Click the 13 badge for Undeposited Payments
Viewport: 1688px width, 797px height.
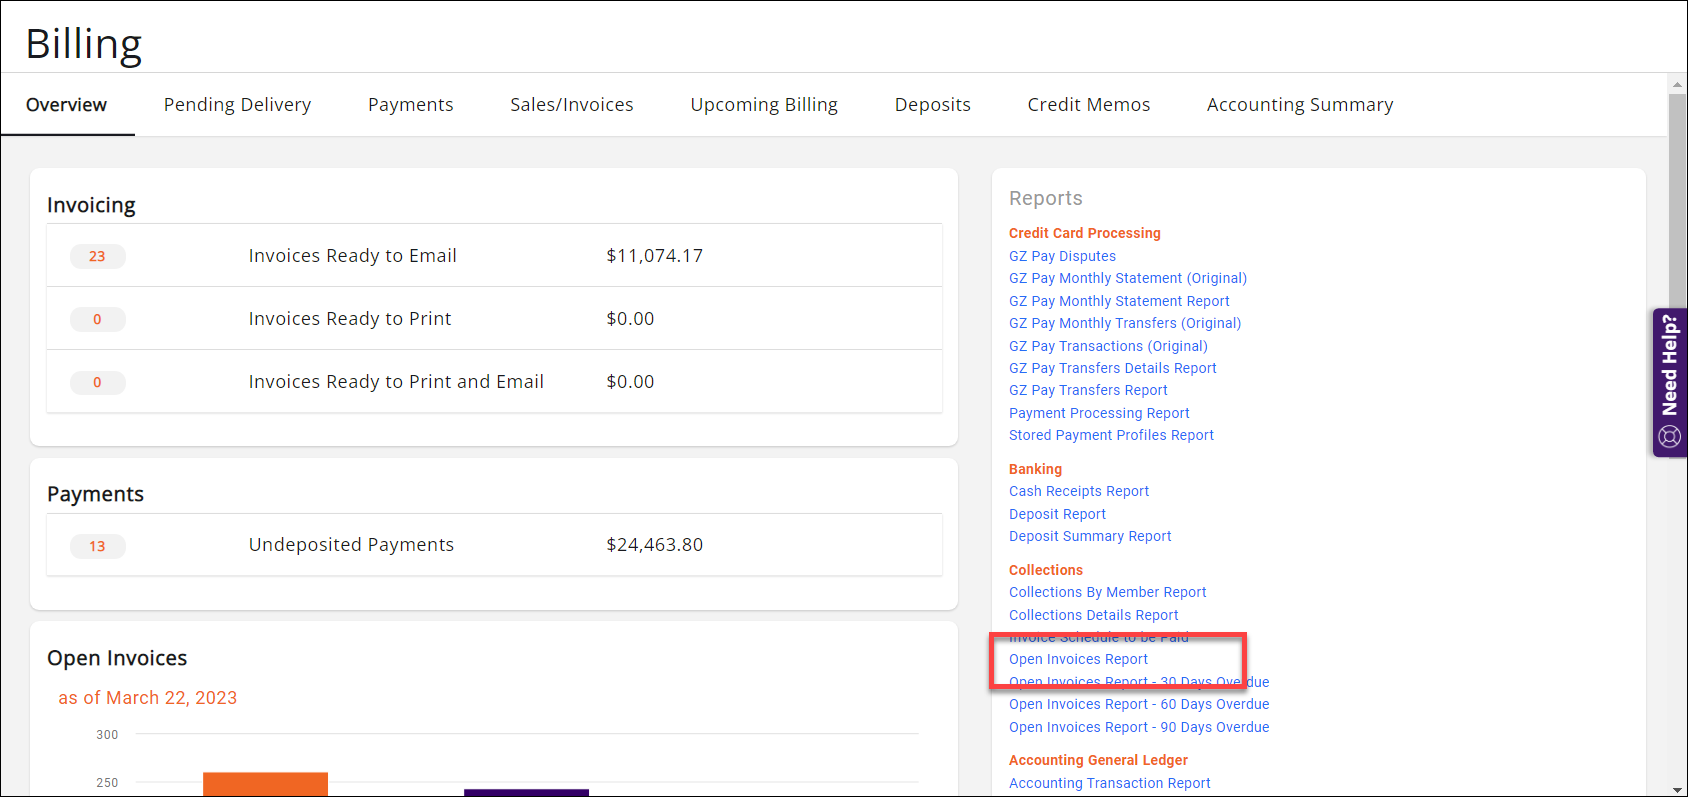(x=97, y=546)
